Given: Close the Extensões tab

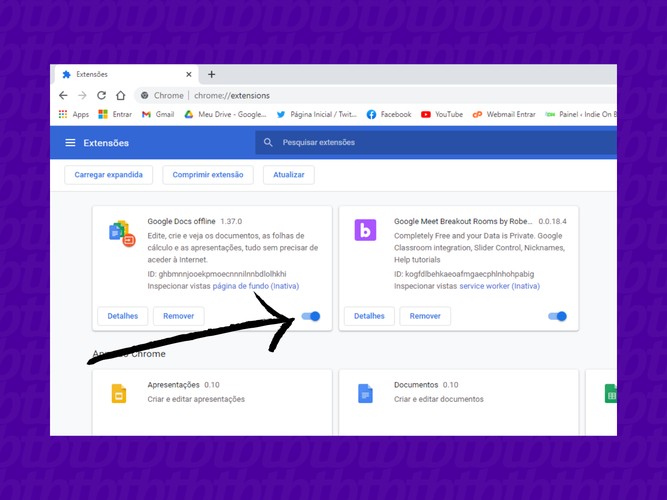Looking at the screenshot, I should pyautogui.click(x=189, y=74).
